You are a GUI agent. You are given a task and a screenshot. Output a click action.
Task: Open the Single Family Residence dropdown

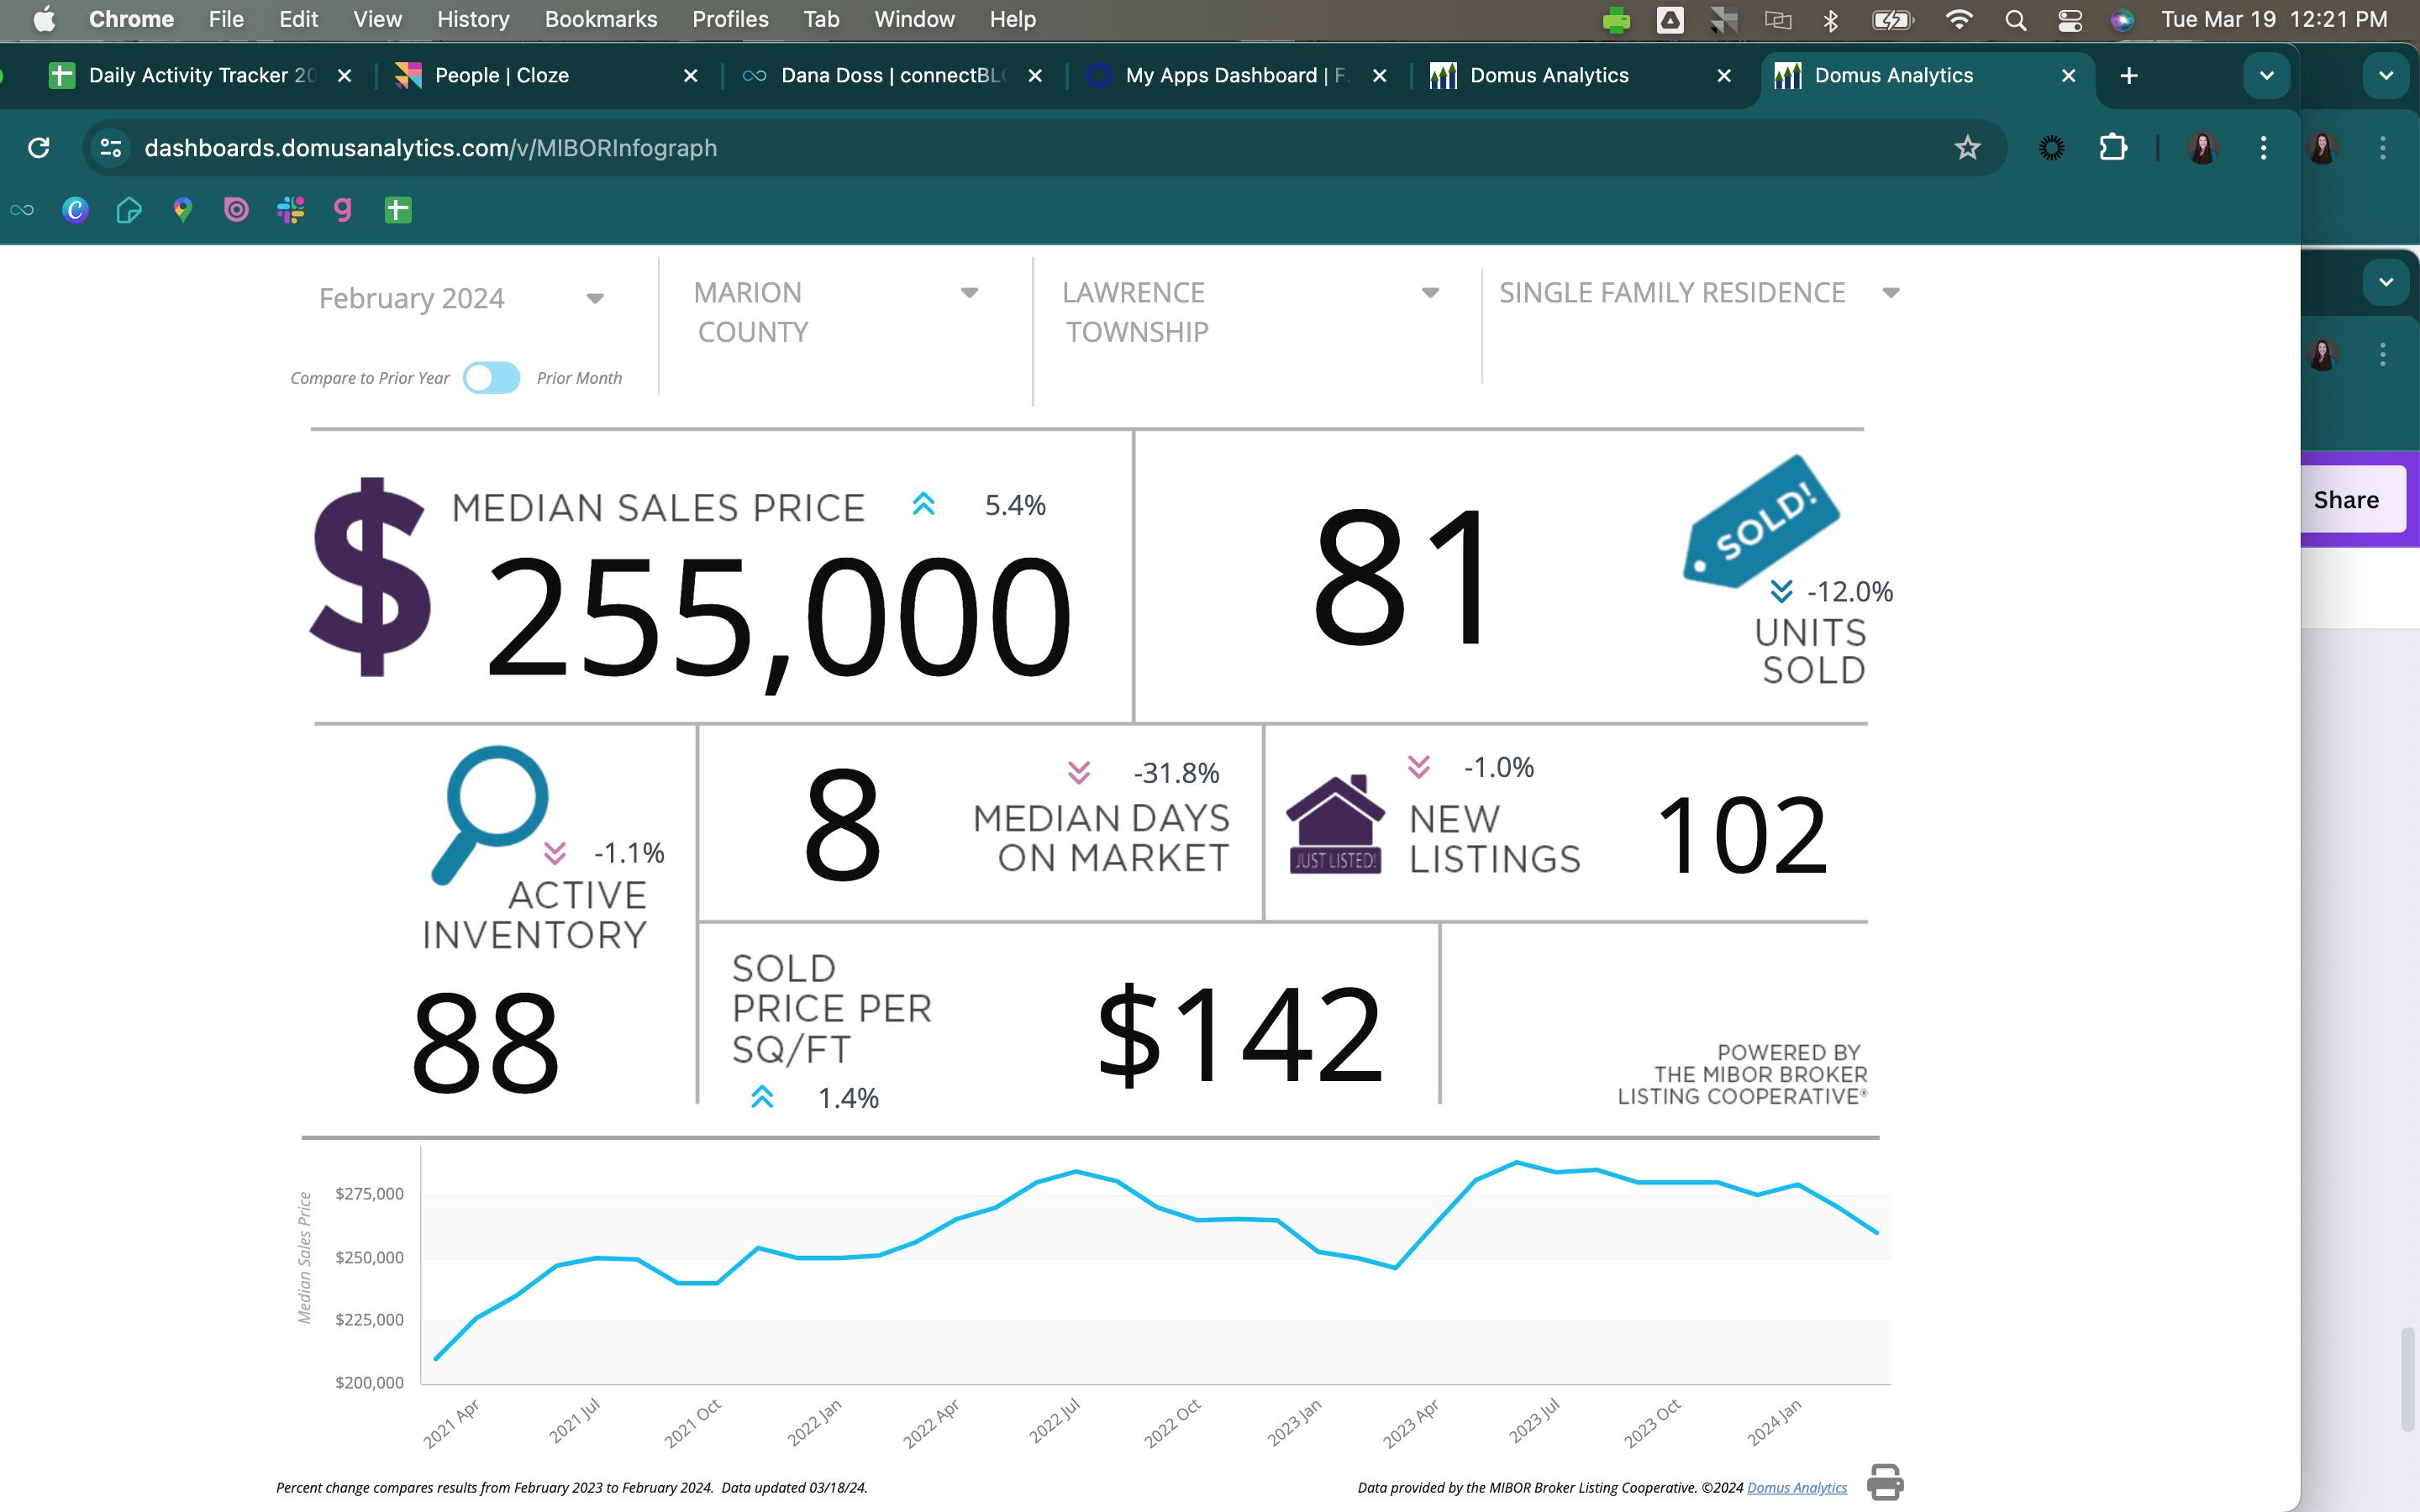pyautogui.click(x=1890, y=293)
